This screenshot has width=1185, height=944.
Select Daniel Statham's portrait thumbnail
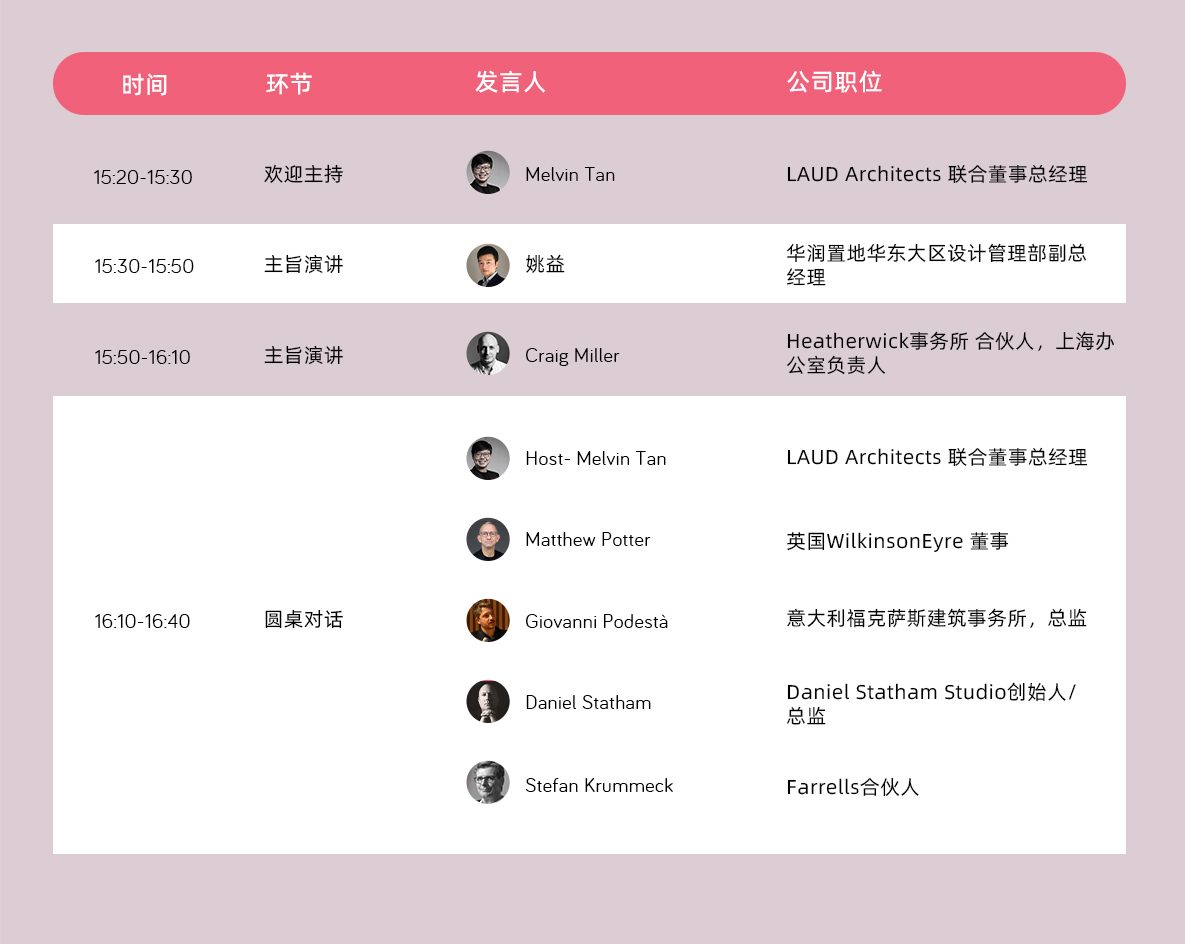click(x=488, y=702)
